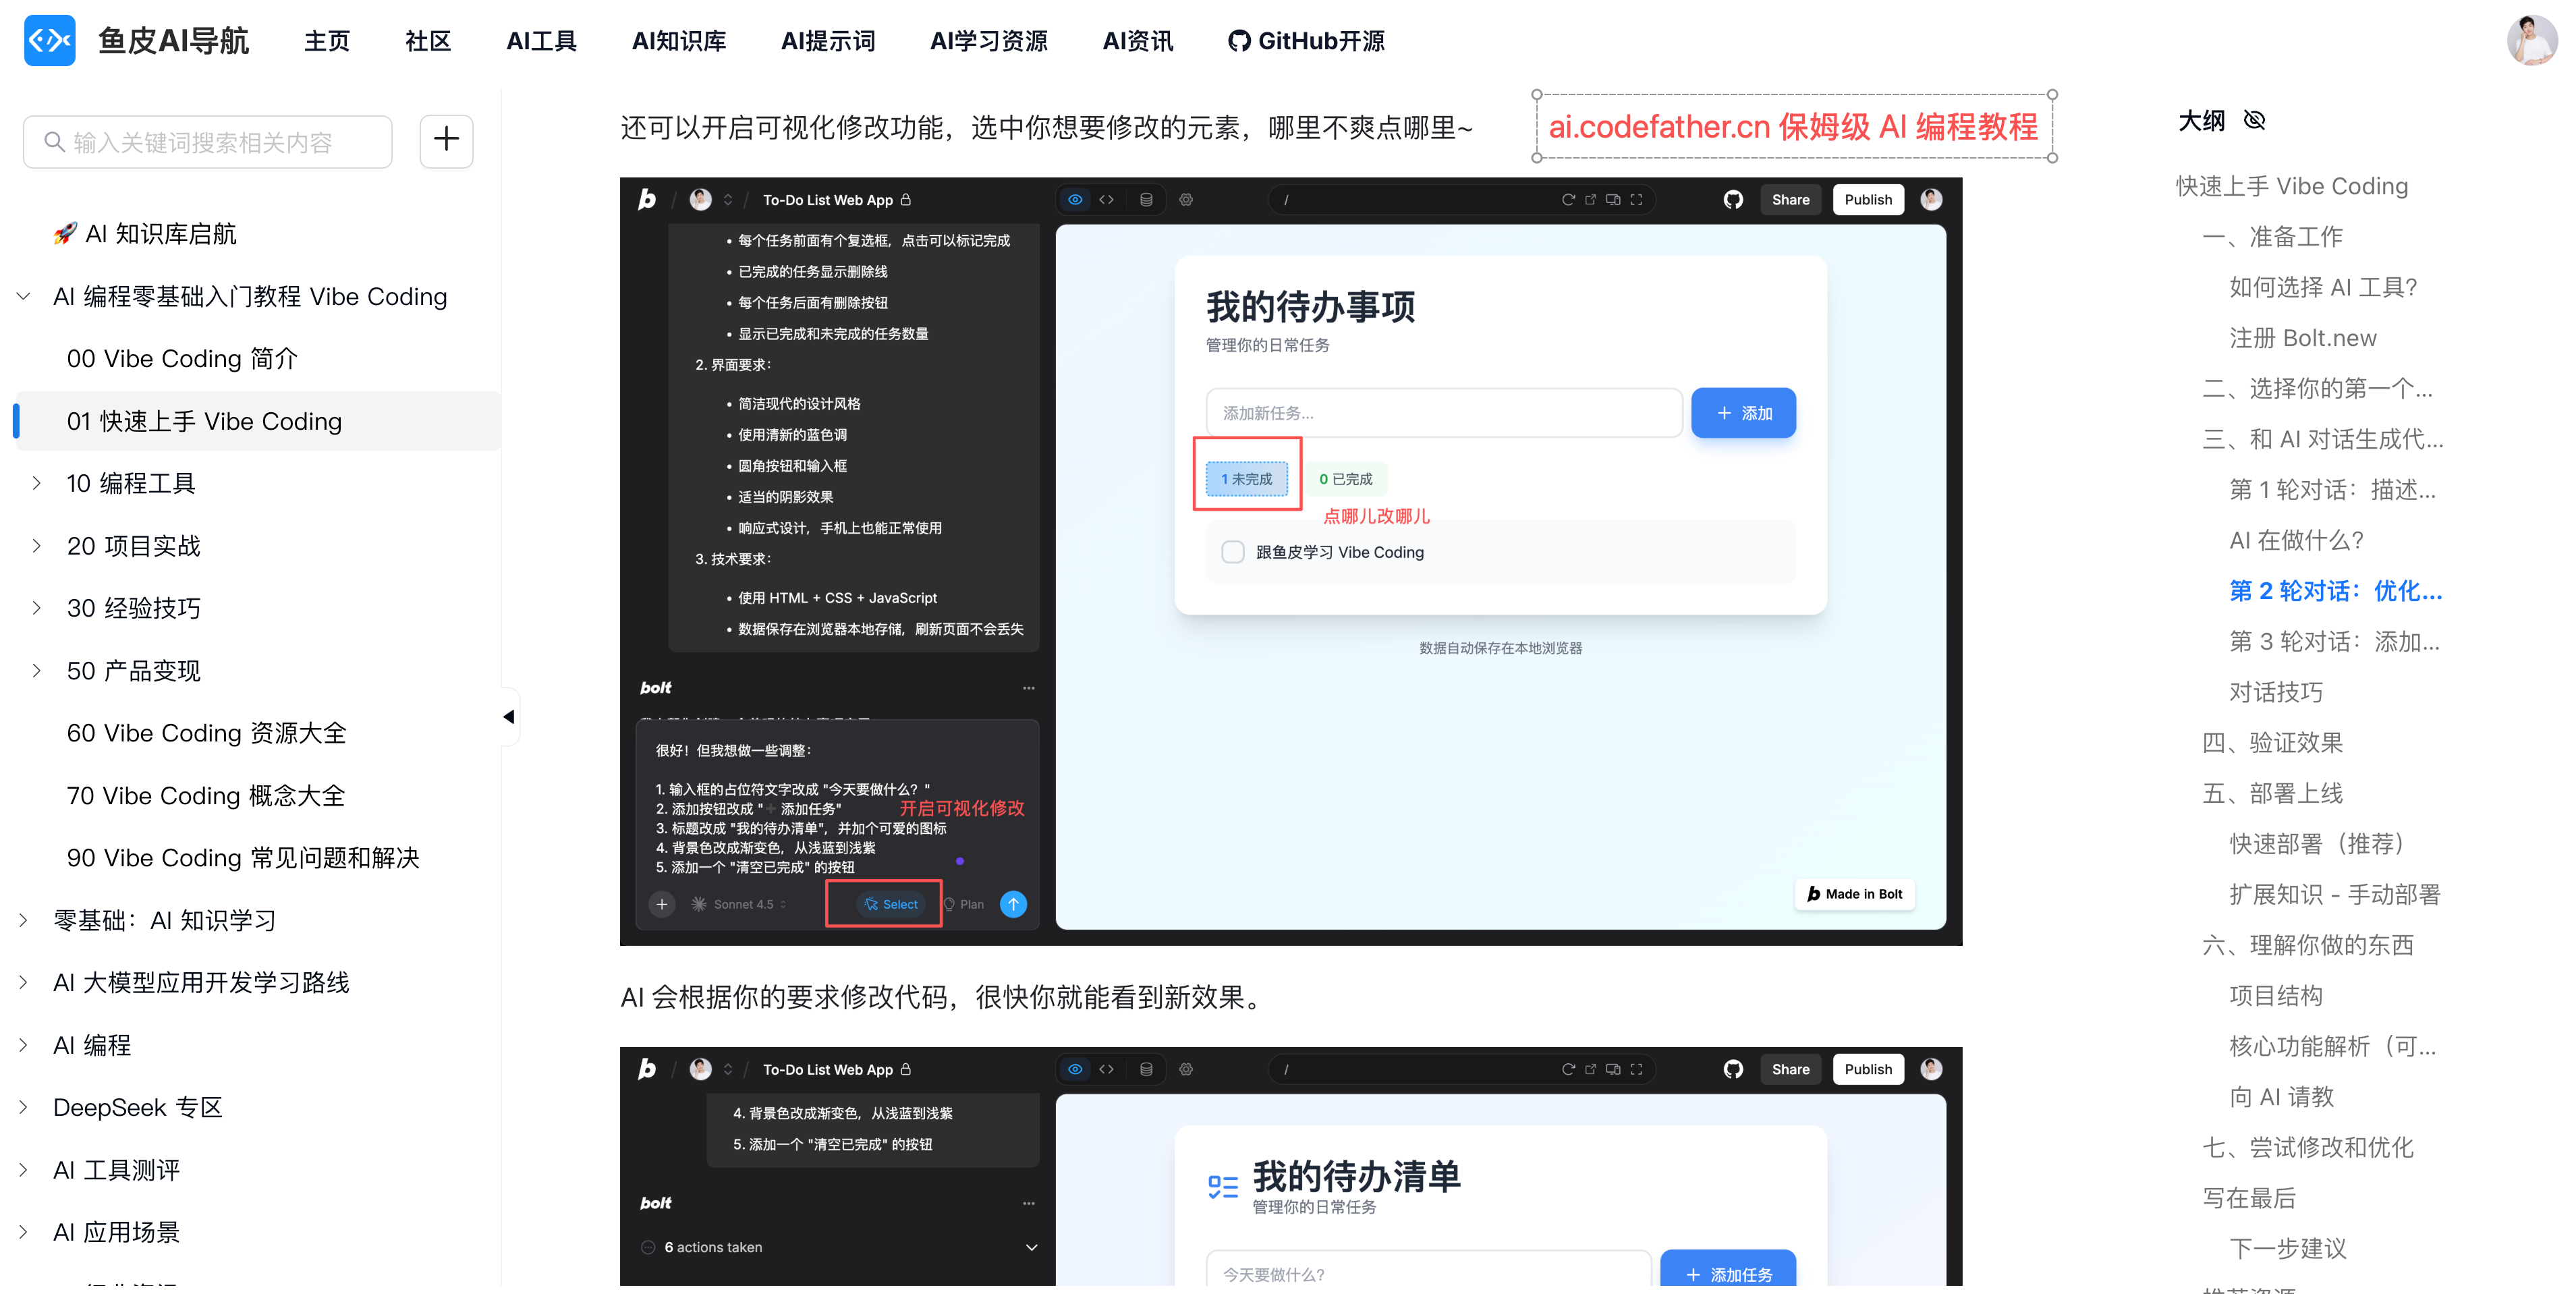Expand the 20 项目实战 section
Image resolution: width=2576 pixels, height=1294 pixels.
[x=37, y=545]
